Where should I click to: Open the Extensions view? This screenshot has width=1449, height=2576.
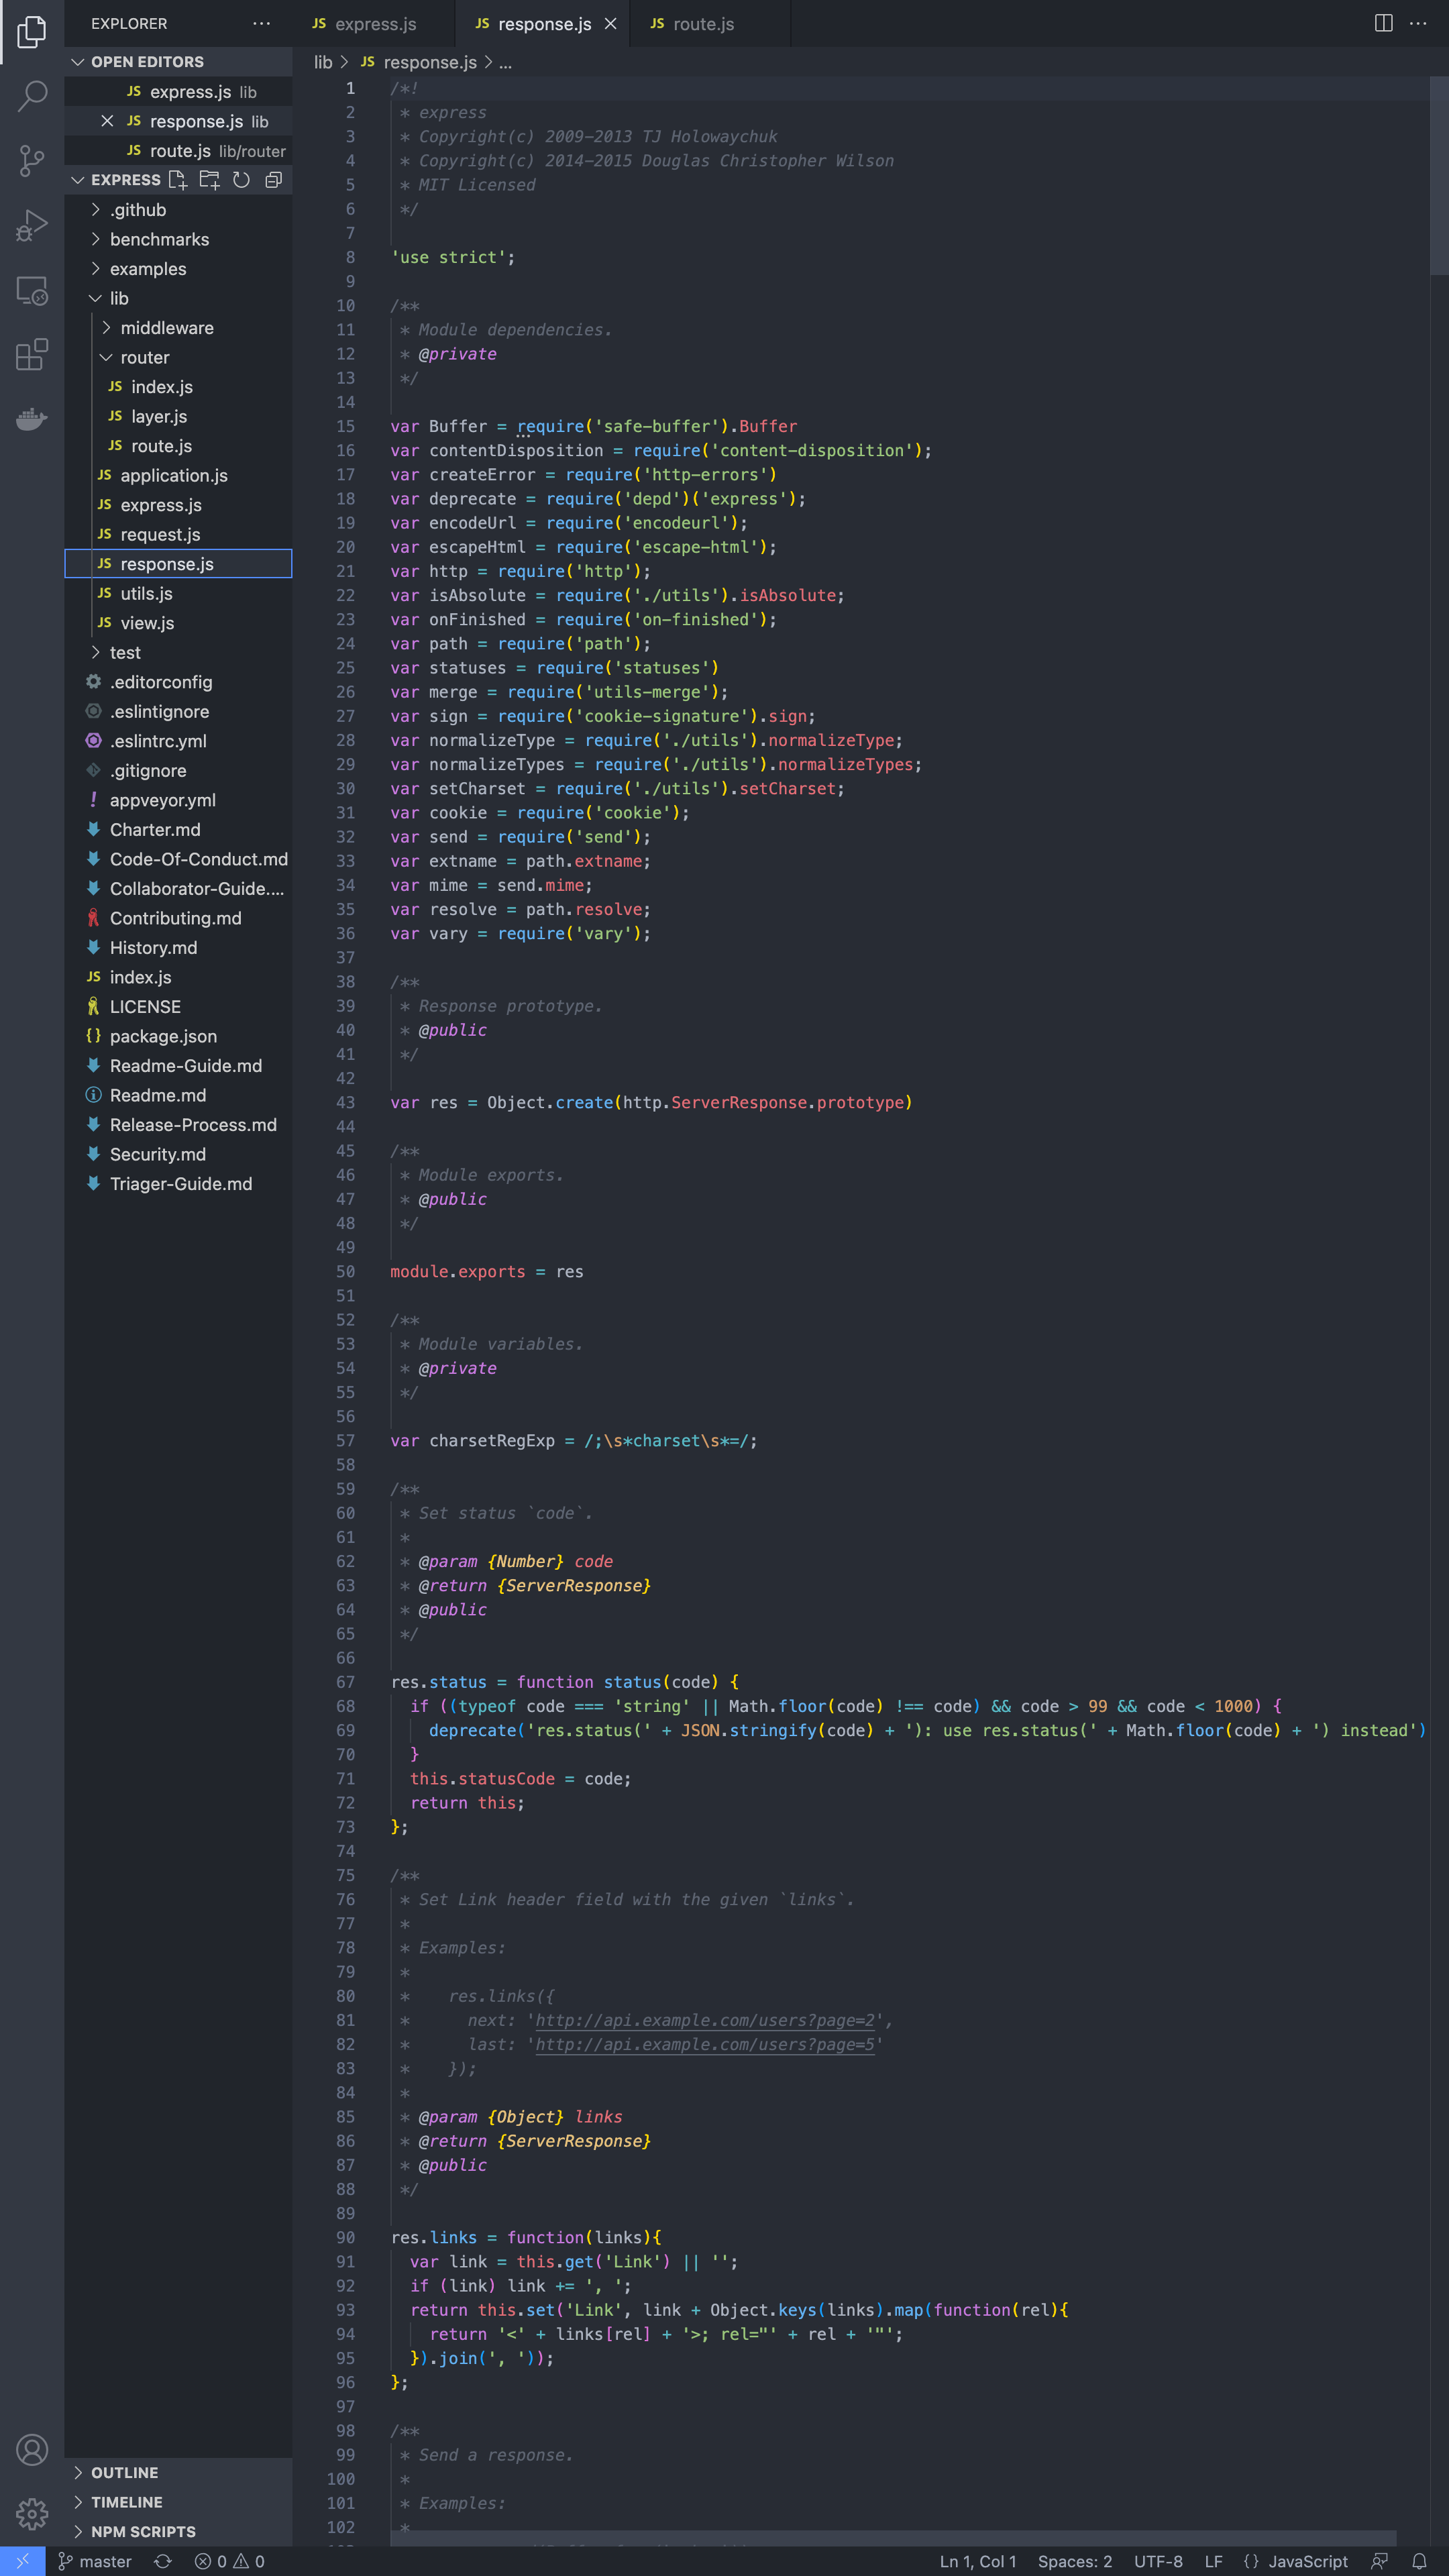click(32, 354)
